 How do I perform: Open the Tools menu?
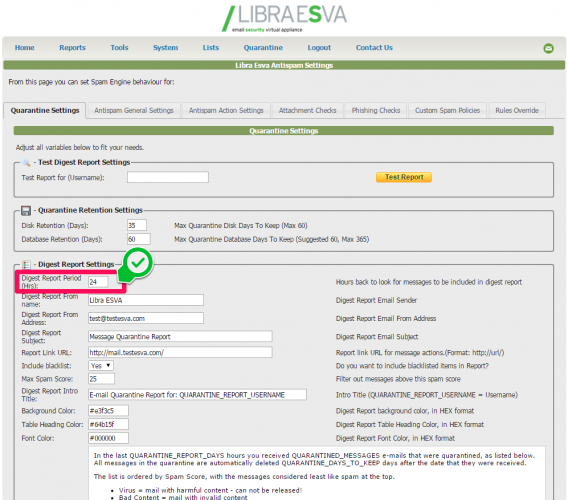(120, 47)
